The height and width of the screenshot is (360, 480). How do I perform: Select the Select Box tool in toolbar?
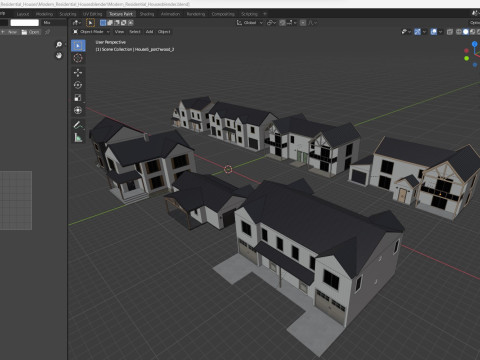click(78, 45)
